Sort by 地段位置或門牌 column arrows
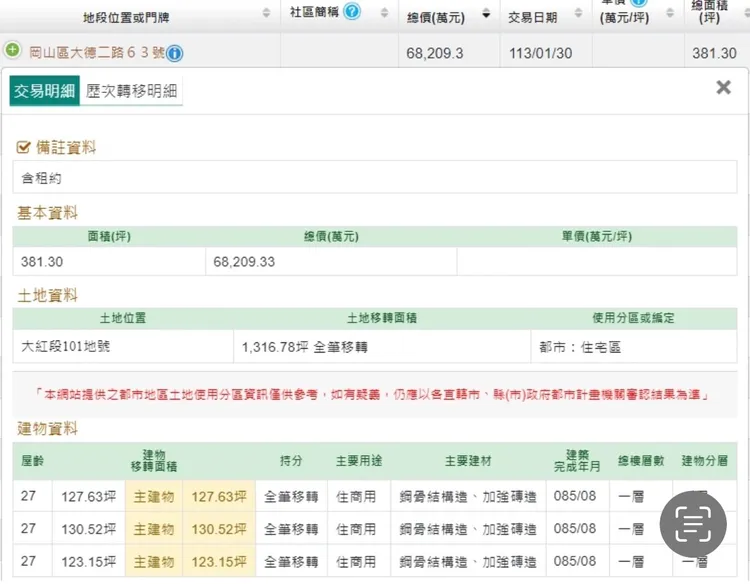This screenshot has width=750, height=584. point(266,13)
